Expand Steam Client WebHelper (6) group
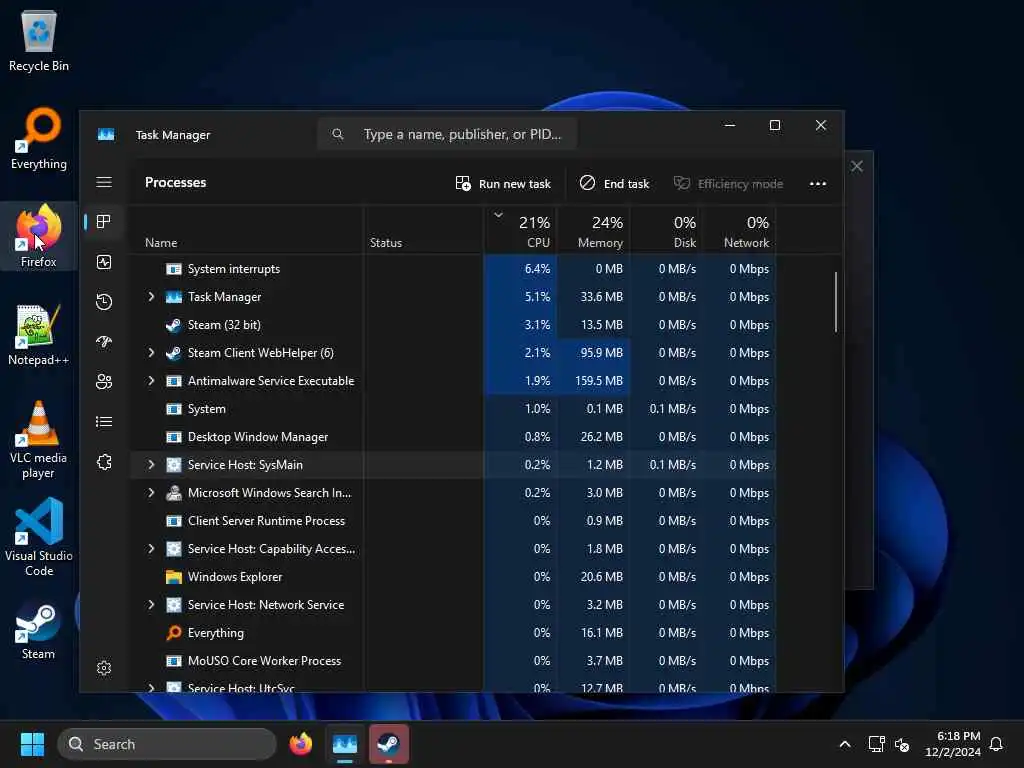 coord(152,353)
